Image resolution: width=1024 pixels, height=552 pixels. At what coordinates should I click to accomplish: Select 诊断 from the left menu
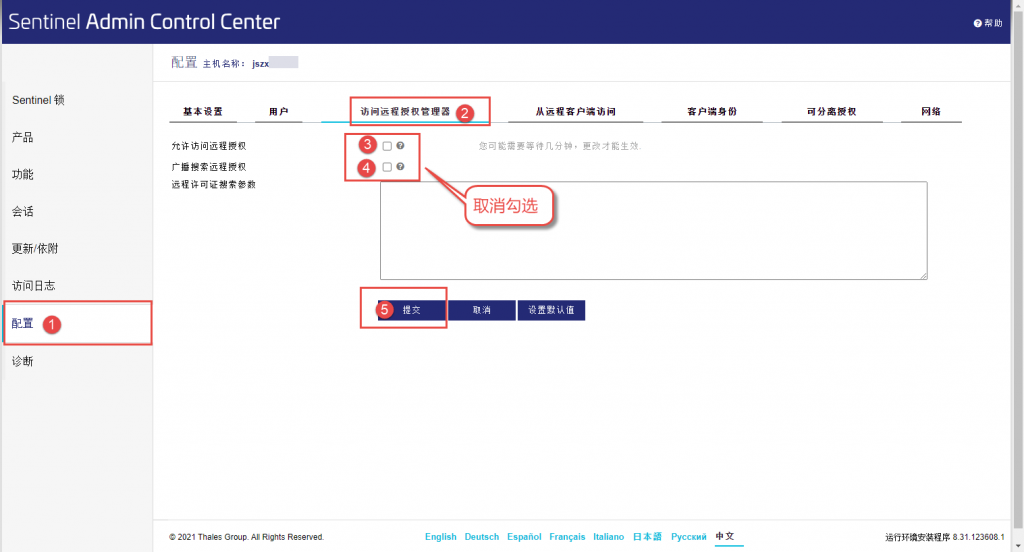pos(23,361)
